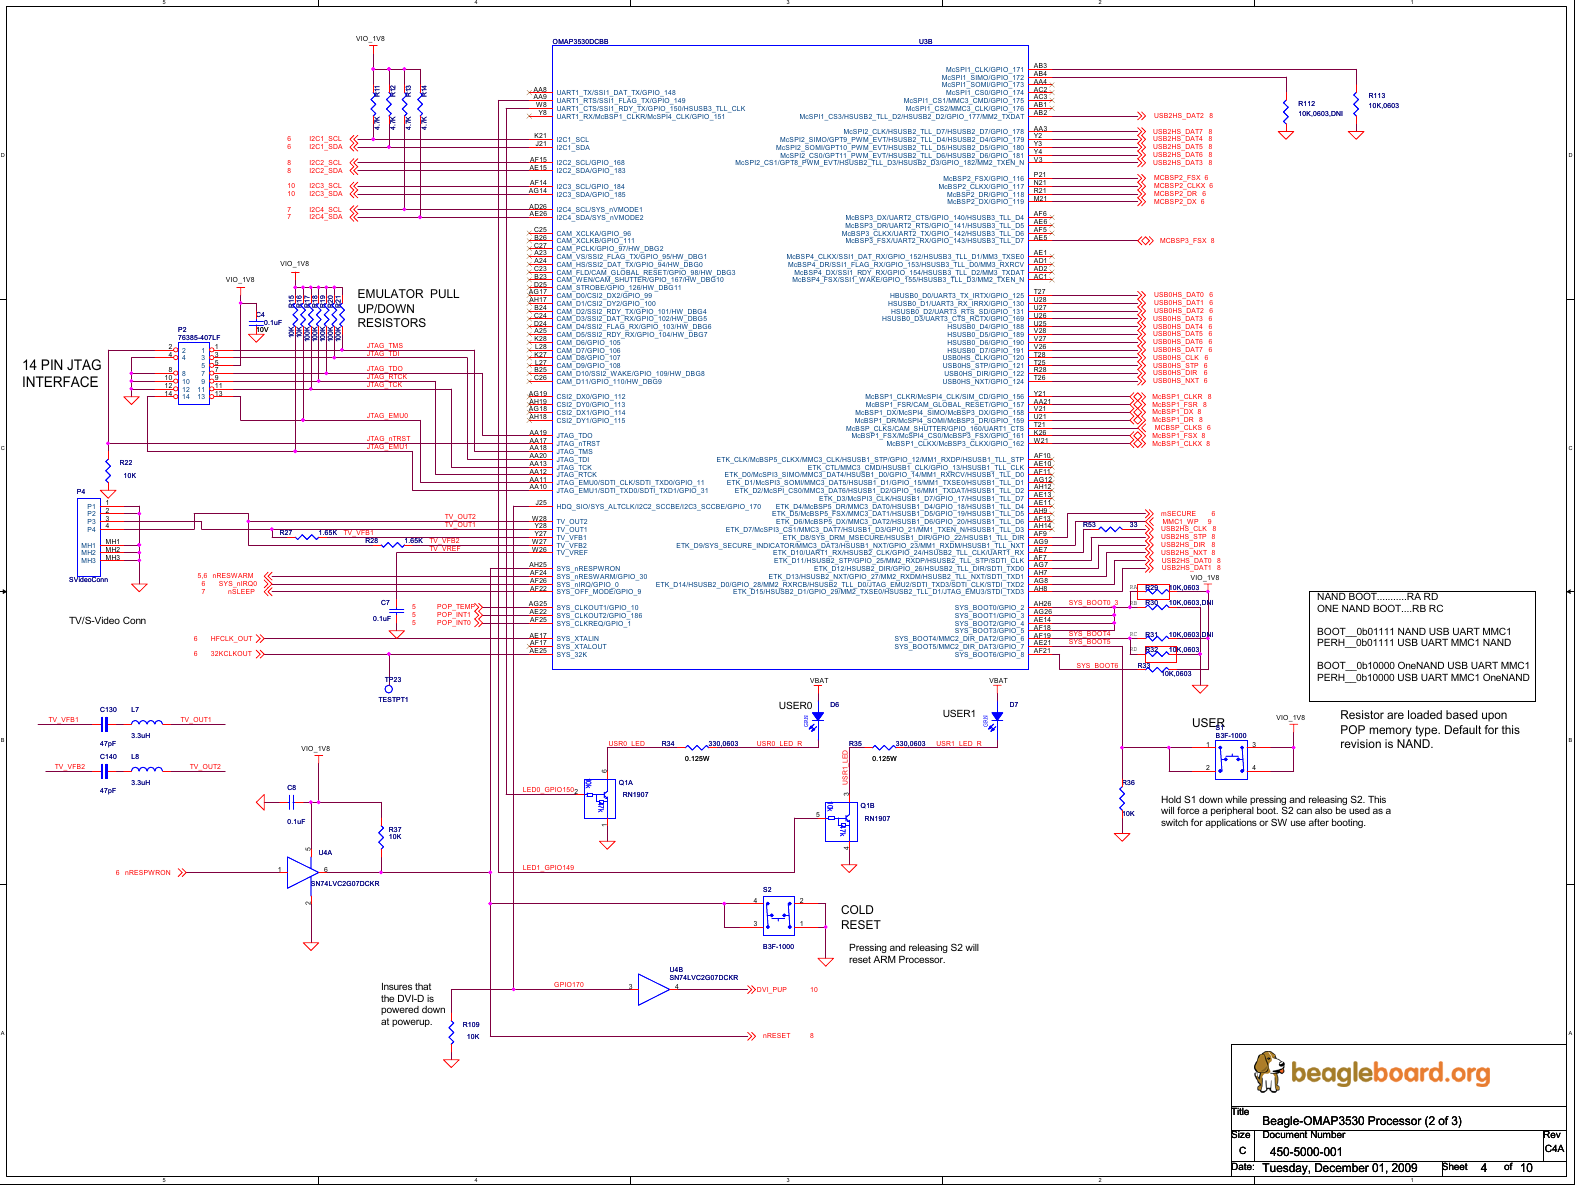This screenshot has width=1575, height=1185.
Task: Click resistor R35 on USR1_LED line
Action: coord(882,747)
